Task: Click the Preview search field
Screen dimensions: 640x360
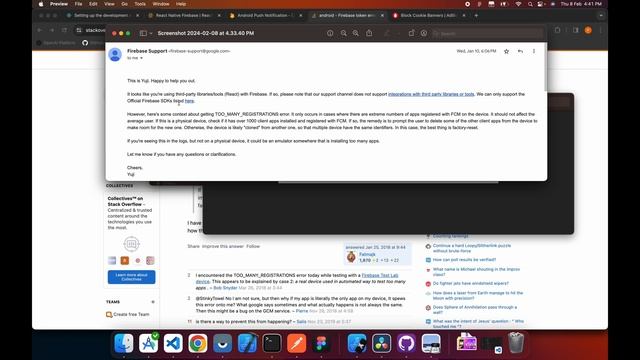Action: pos(487,33)
